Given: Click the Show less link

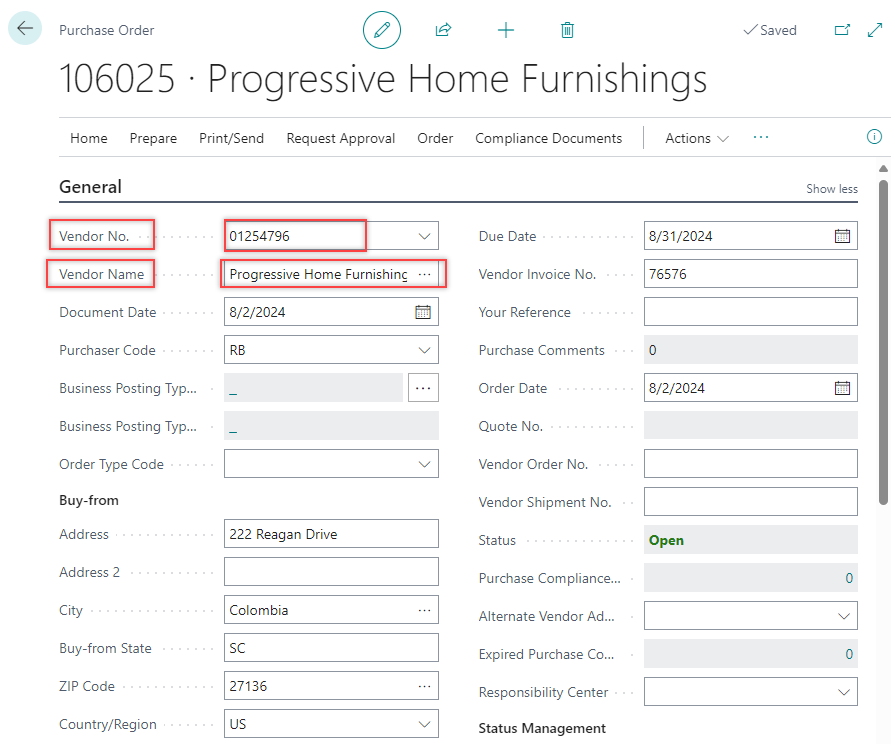Looking at the screenshot, I should [x=832, y=189].
